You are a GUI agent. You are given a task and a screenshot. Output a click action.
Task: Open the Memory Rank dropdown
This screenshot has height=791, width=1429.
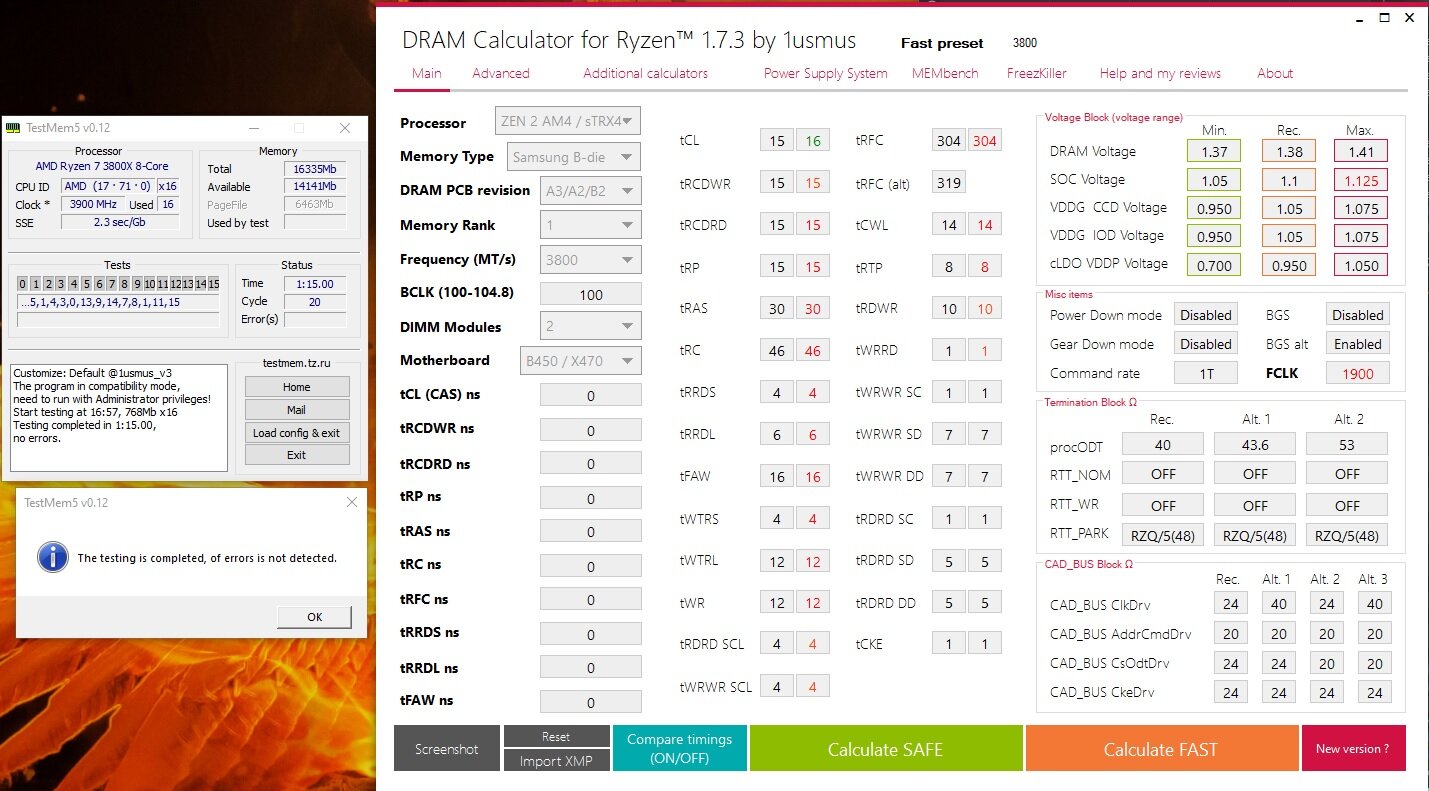pos(590,225)
